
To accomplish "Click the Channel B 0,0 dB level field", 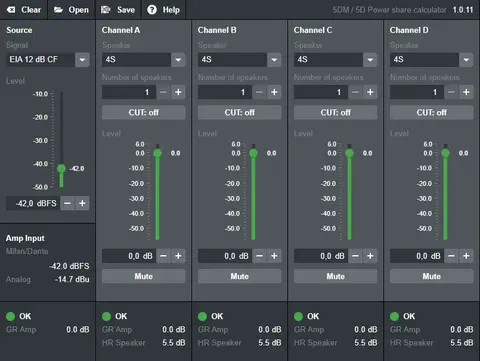I will [x=225, y=256].
